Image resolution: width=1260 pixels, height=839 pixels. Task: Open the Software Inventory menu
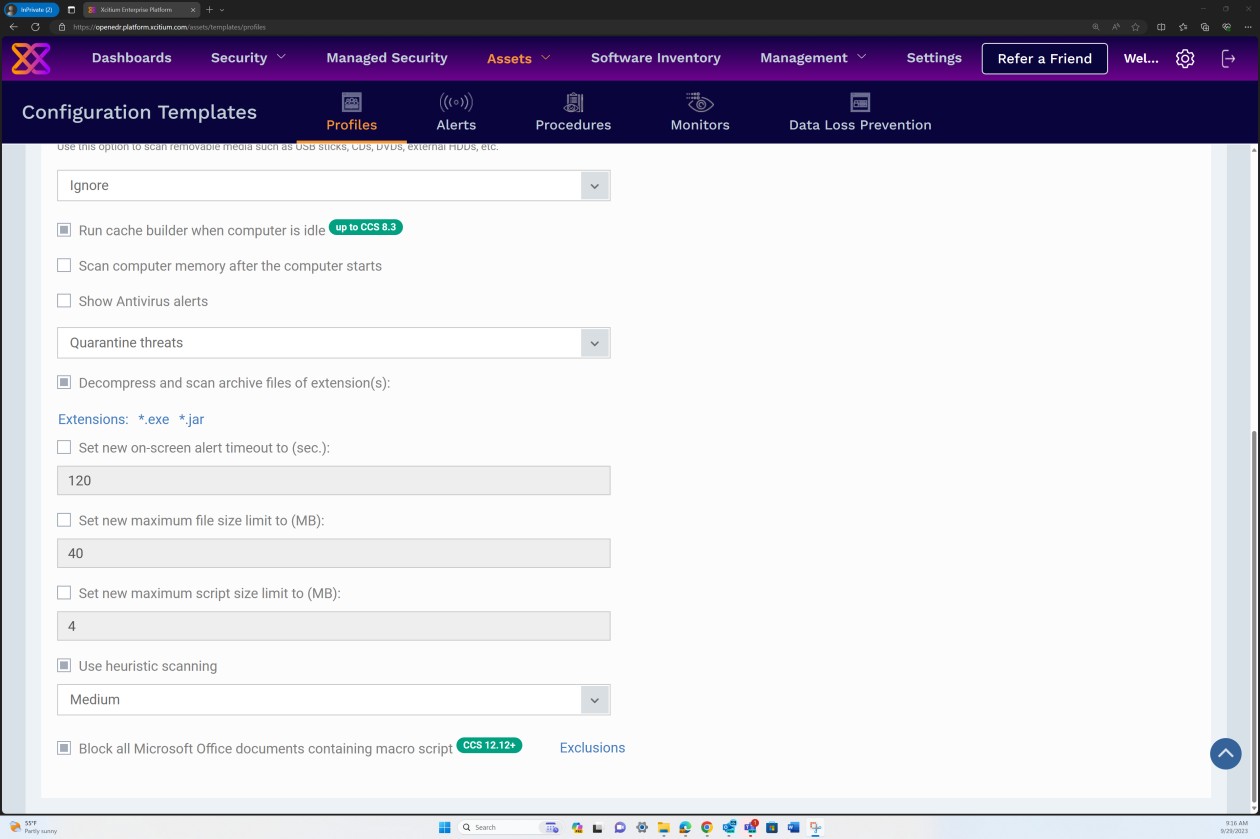coord(655,58)
